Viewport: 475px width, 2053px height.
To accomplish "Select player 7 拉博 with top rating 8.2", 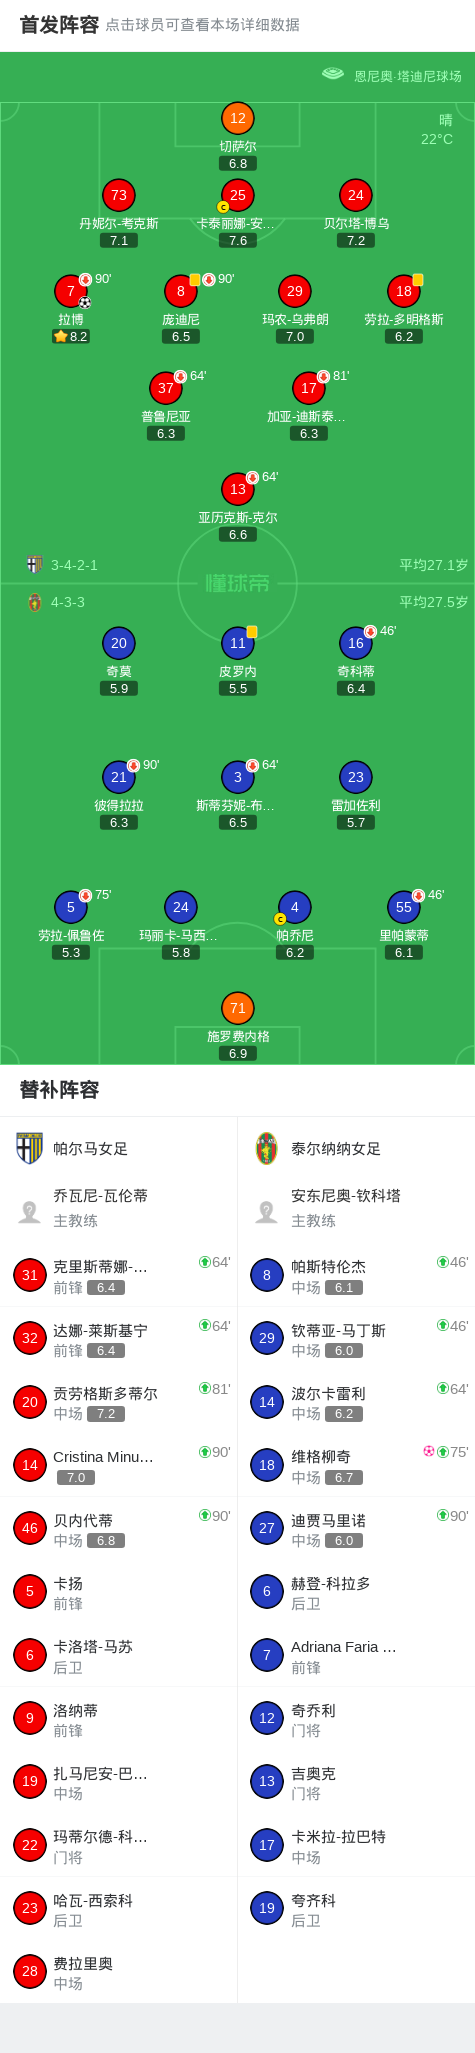I will pyautogui.click(x=71, y=291).
